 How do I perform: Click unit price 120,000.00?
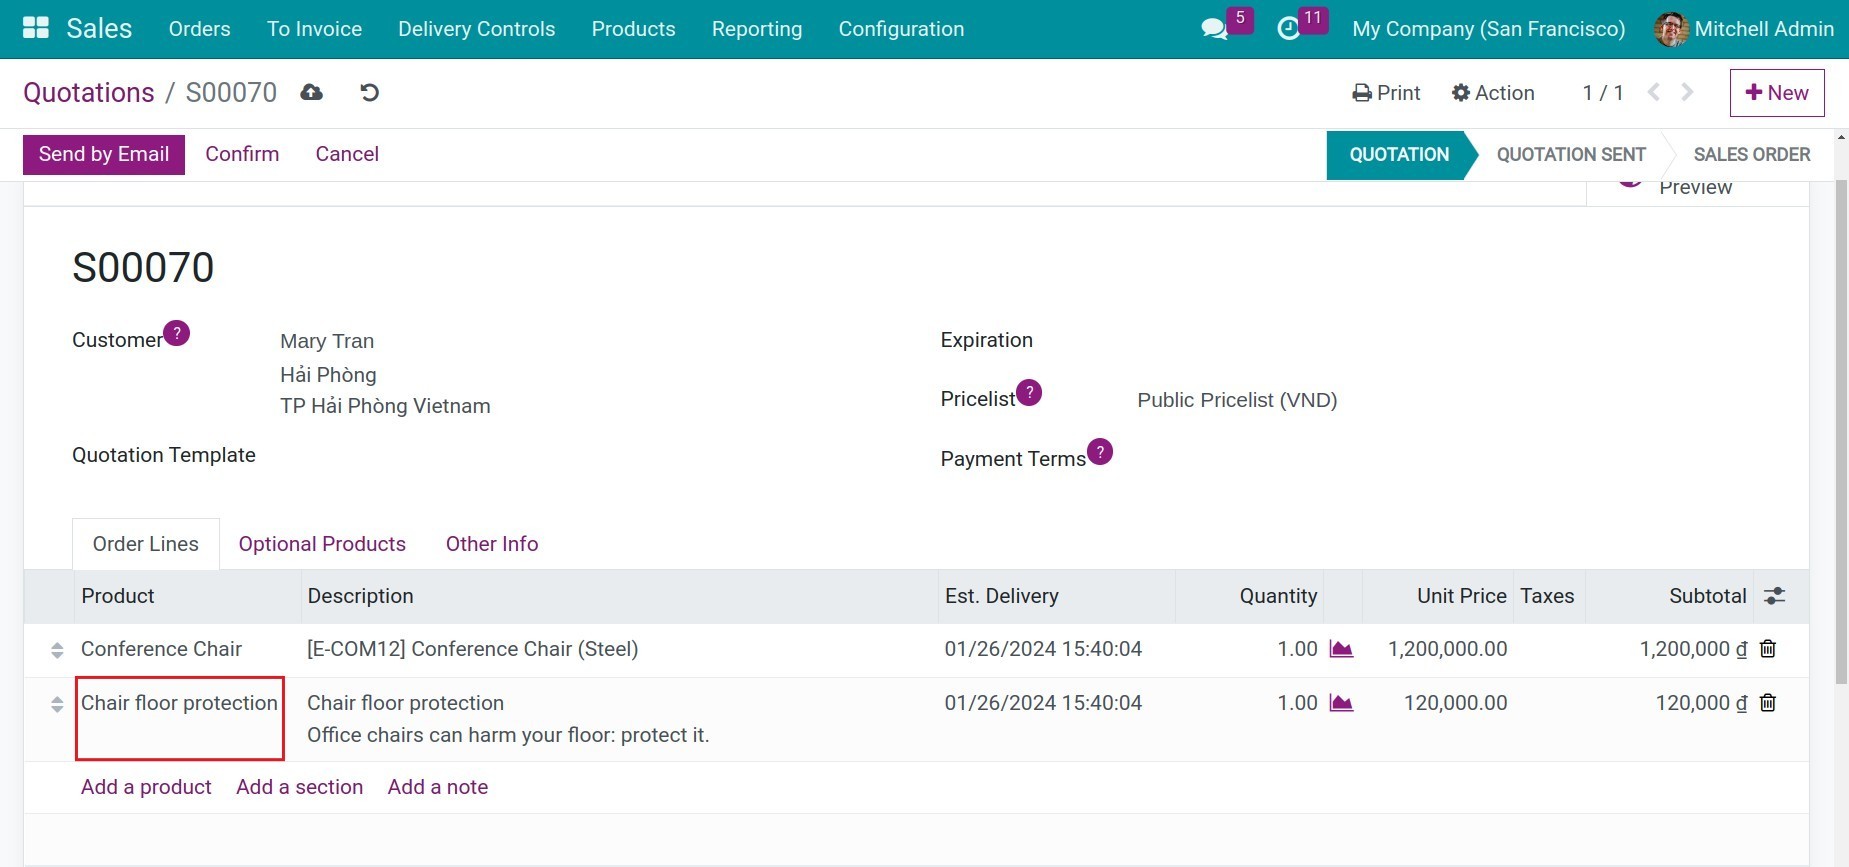[x=1455, y=703]
